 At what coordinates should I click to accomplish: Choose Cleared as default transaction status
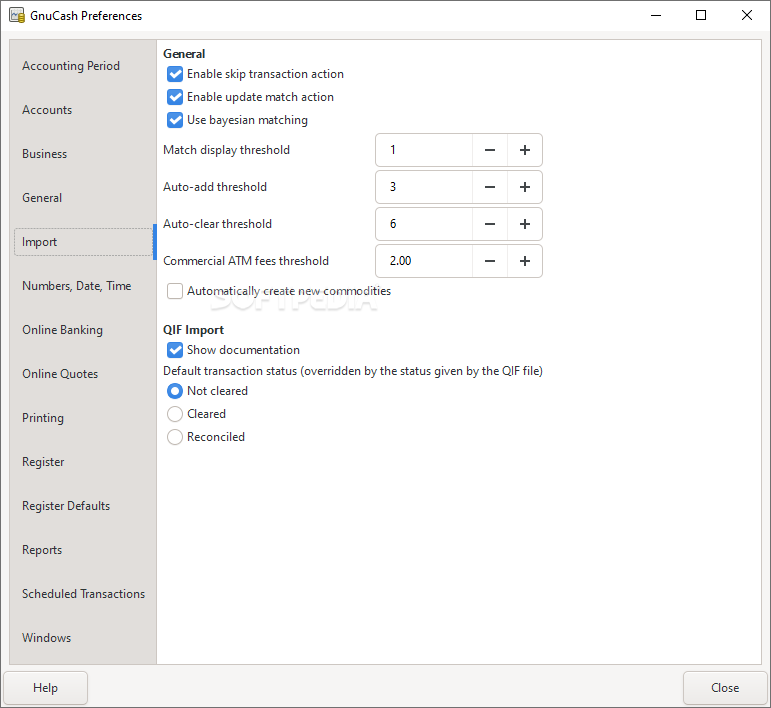pos(175,414)
